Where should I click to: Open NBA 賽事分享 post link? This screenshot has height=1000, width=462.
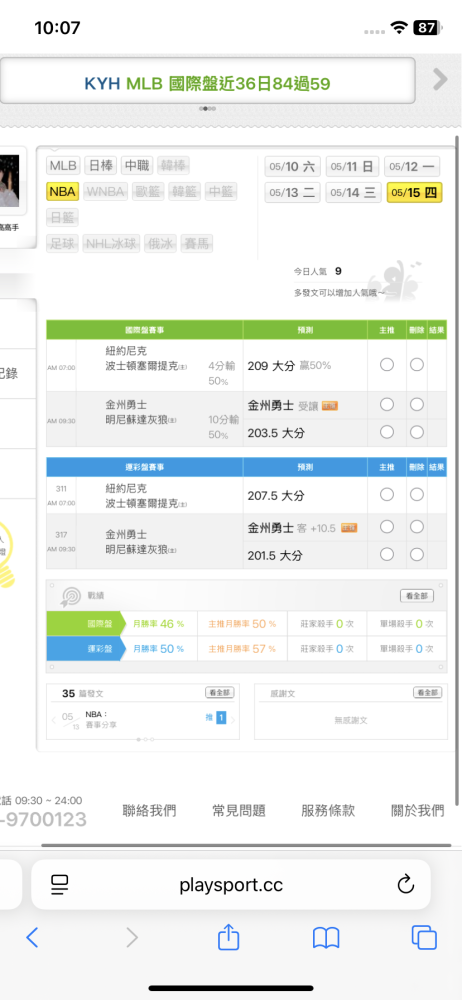[101, 720]
